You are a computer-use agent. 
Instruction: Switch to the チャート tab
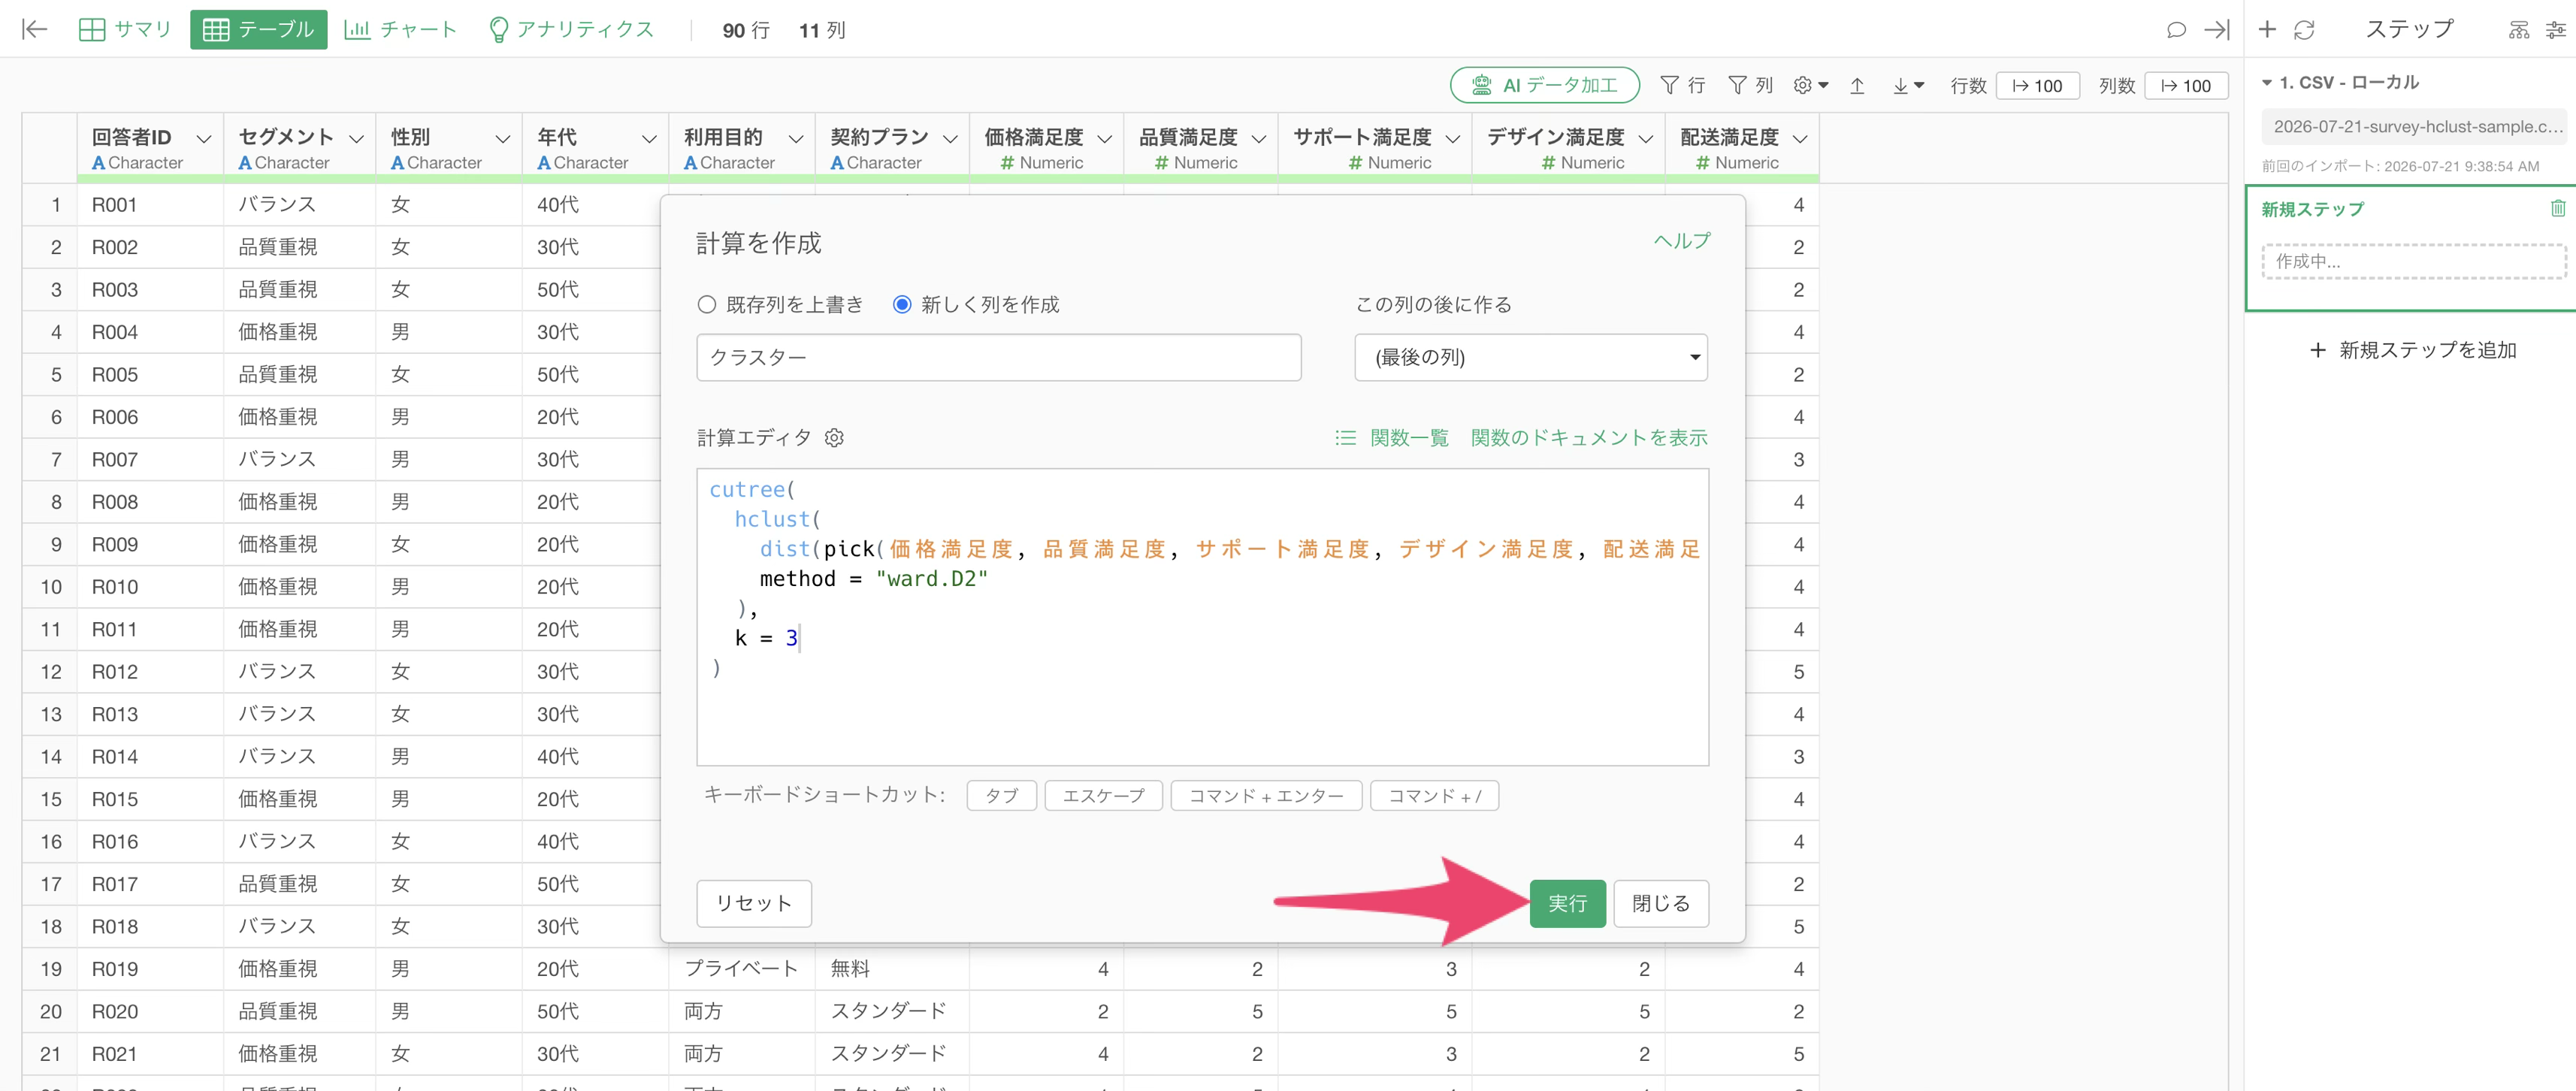point(400,29)
